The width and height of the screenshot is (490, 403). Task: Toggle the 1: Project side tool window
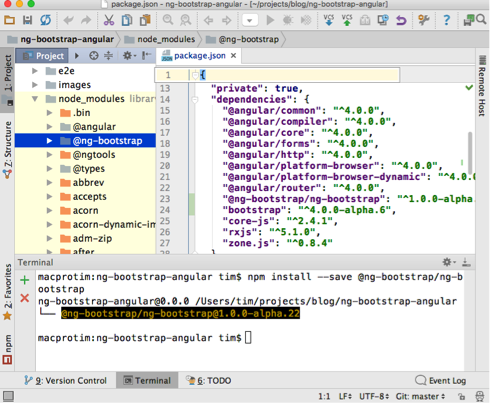pos(7,79)
